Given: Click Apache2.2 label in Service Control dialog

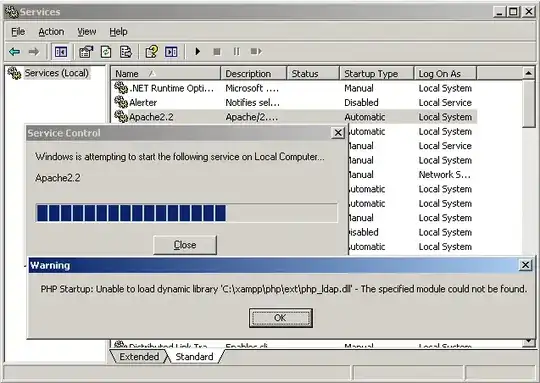Looking at the screenshot, I should 58,178.
